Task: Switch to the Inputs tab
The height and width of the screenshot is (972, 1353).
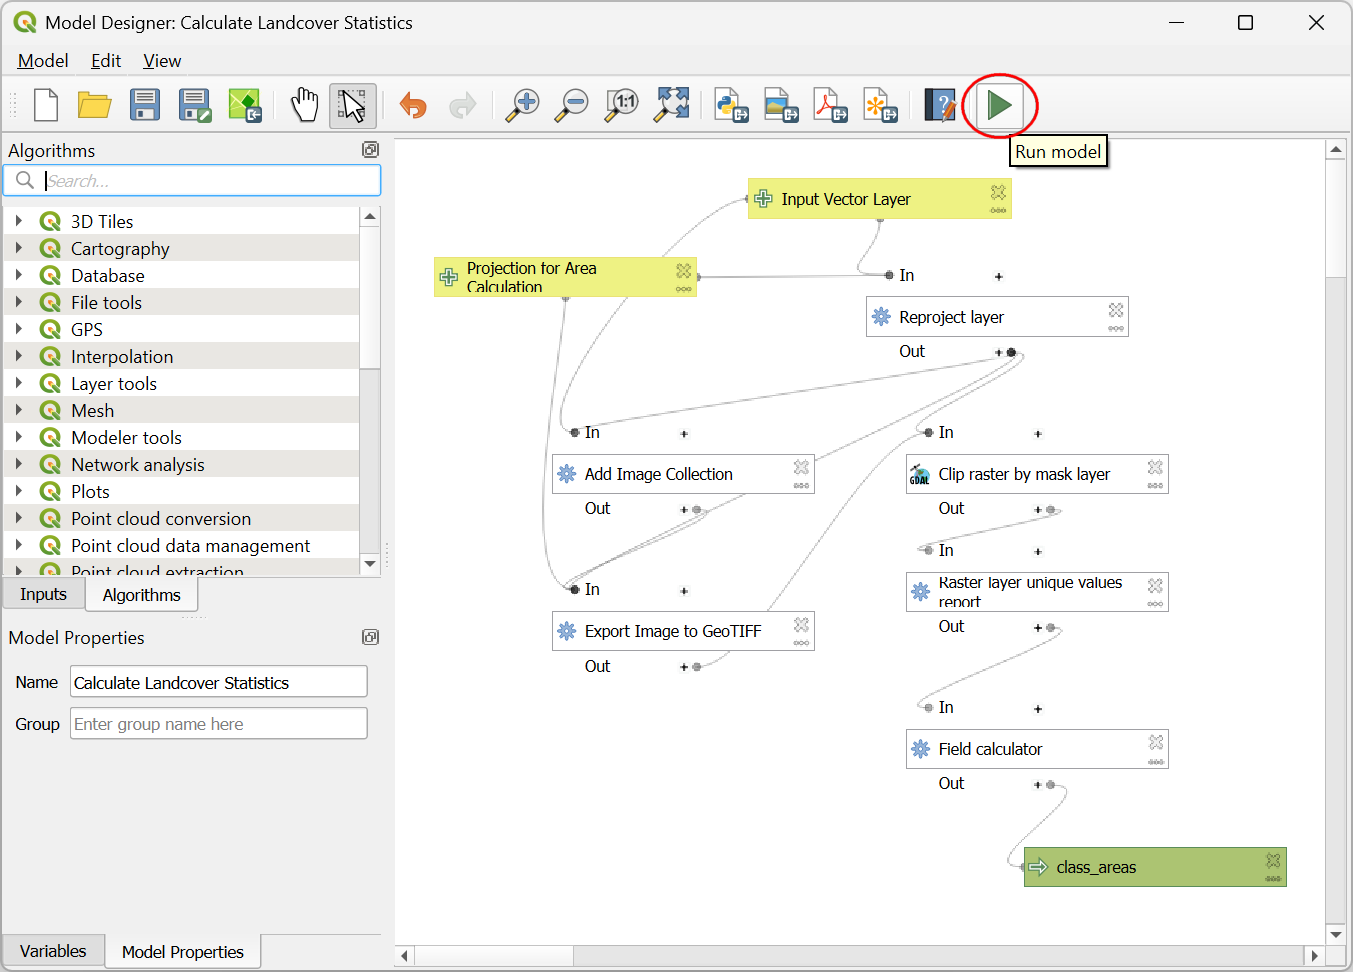Action: [43, 594]
